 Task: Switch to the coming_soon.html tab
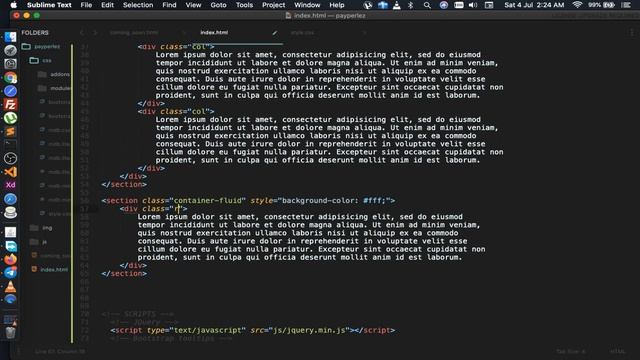134,33
